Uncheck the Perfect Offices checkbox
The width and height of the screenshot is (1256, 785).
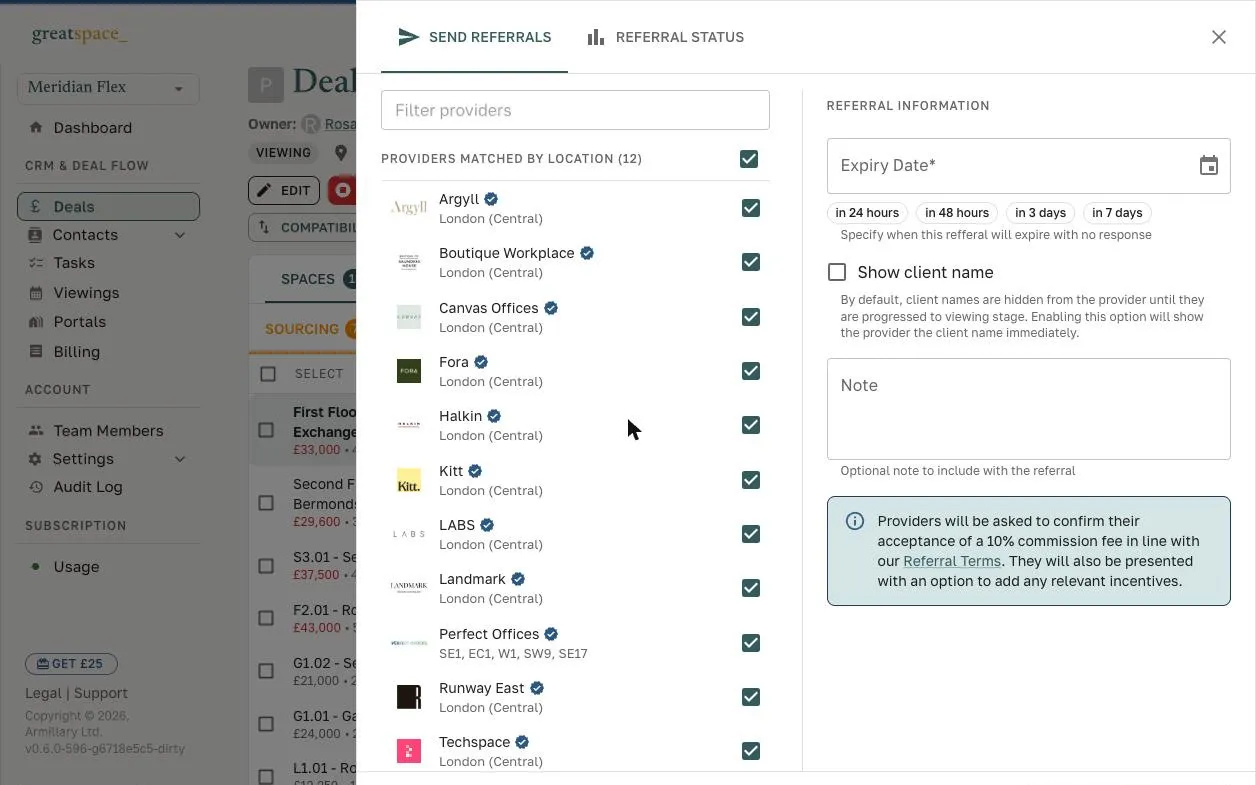click(751, 643)
